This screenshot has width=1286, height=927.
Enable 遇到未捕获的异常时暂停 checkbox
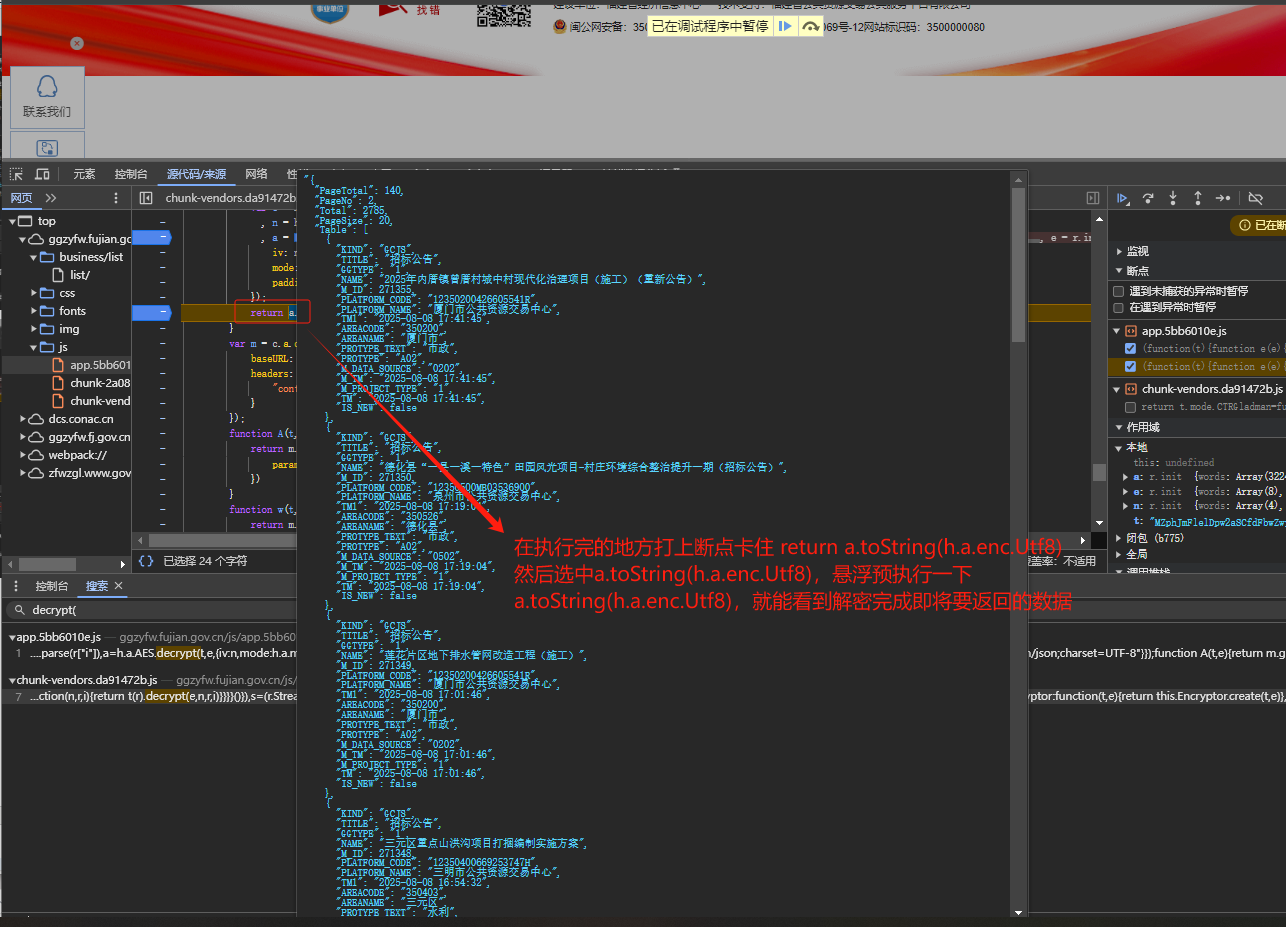point(1120,291)
